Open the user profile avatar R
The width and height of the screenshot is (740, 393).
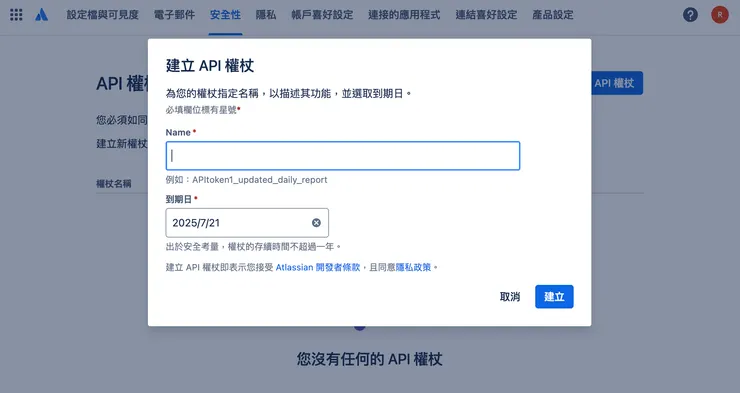(720, 15)
